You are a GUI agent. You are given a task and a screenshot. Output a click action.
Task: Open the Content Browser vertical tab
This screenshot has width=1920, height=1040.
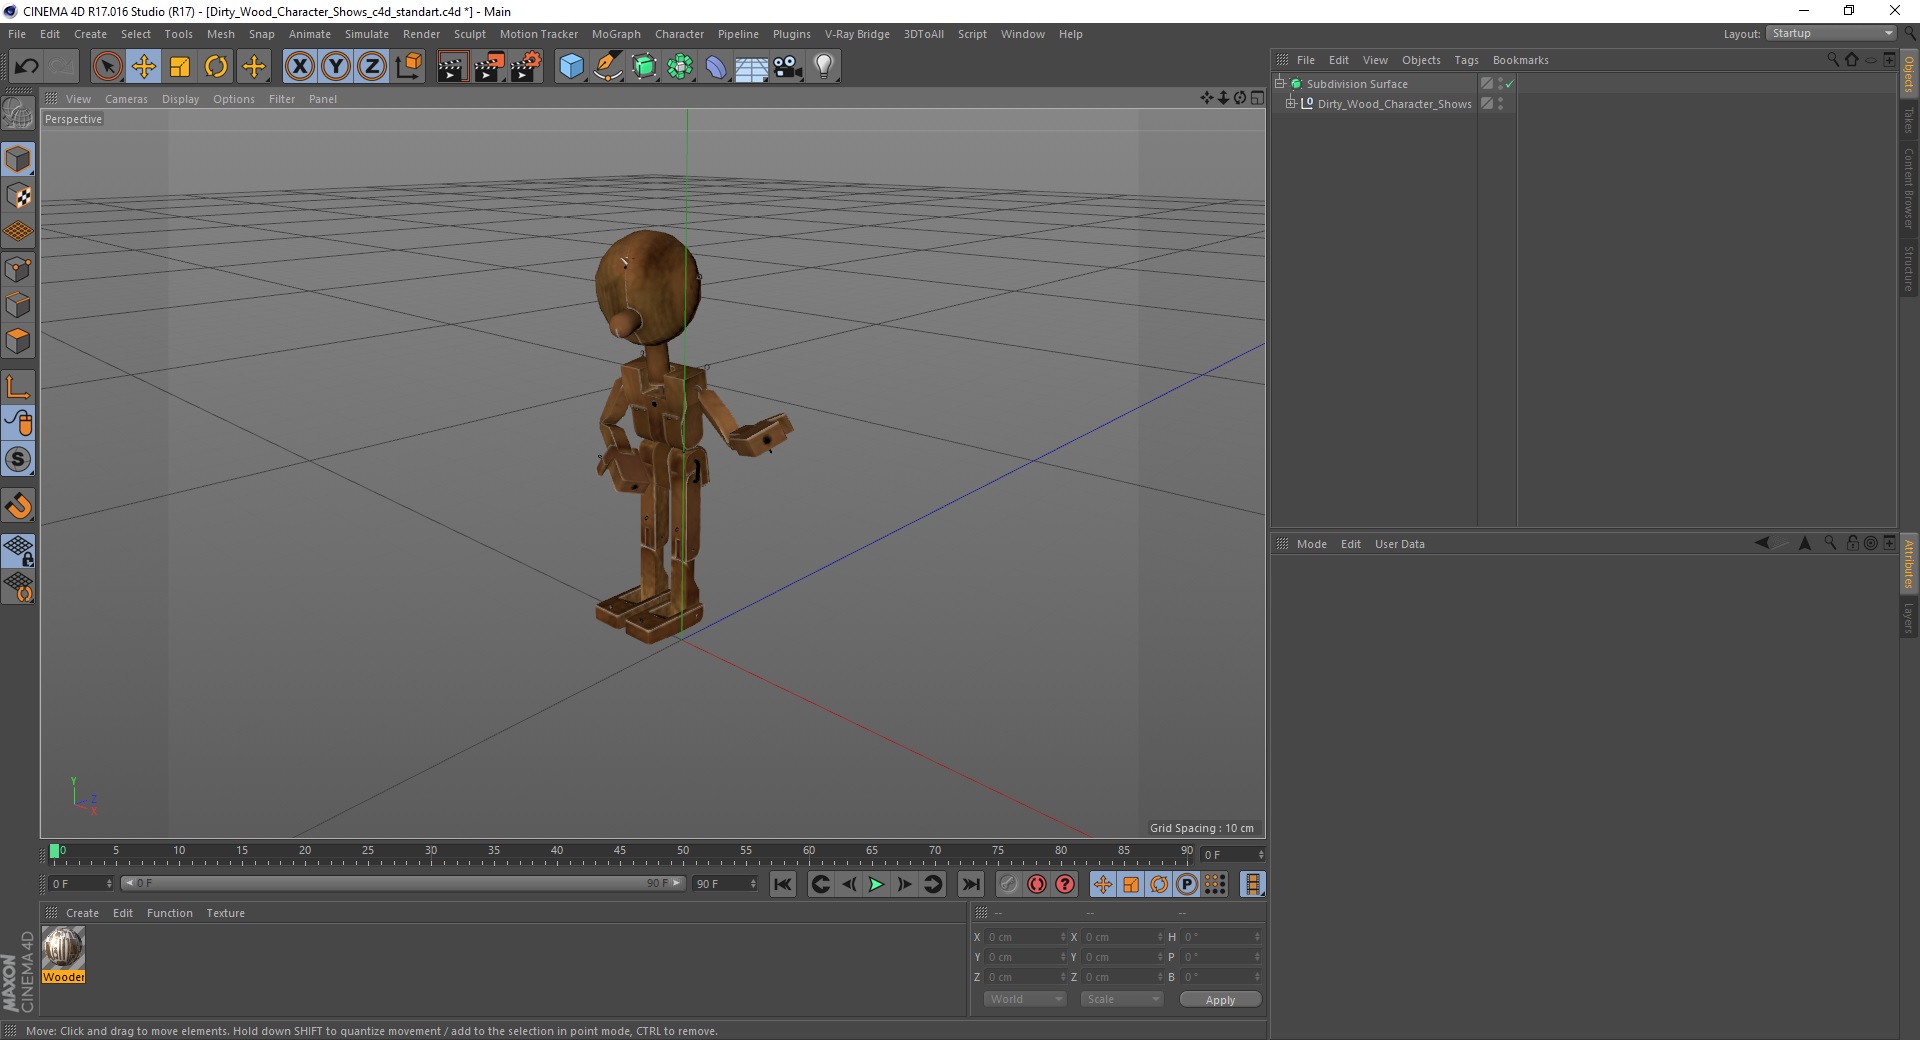pyautogui.click(x=1909, y=188)
